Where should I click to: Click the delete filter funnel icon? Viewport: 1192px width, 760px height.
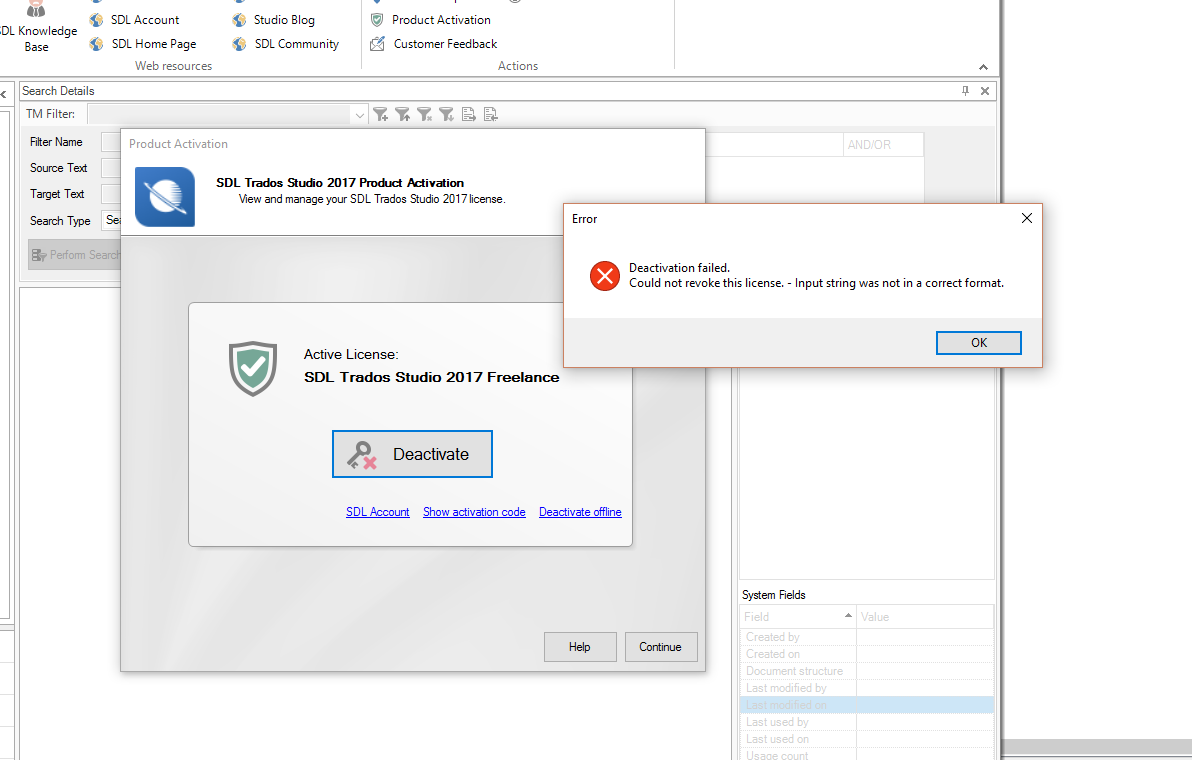pyautogui.click(x=425, y=114)
